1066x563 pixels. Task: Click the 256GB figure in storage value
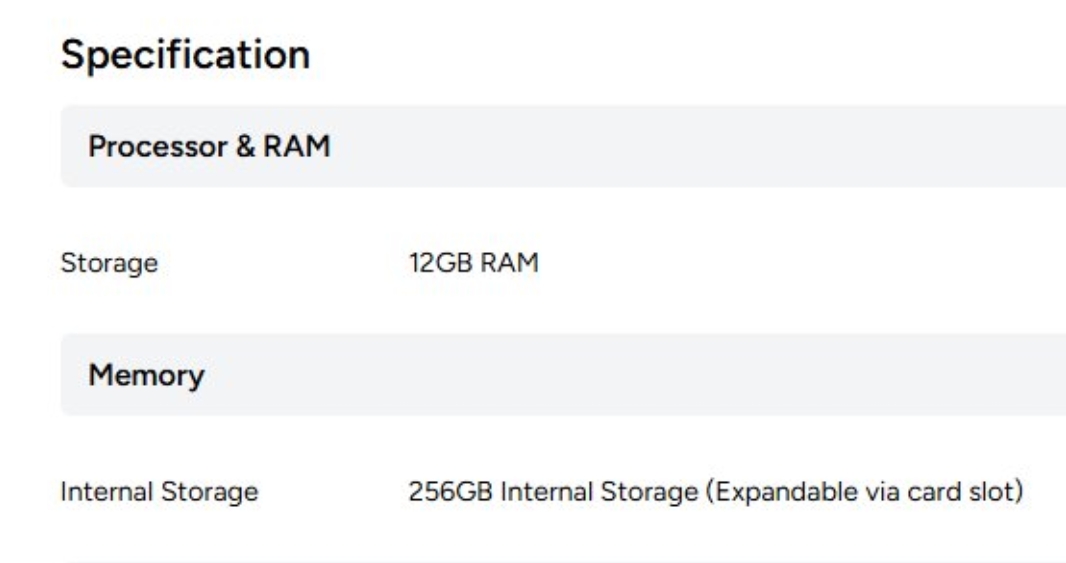(x=450, y=492)
